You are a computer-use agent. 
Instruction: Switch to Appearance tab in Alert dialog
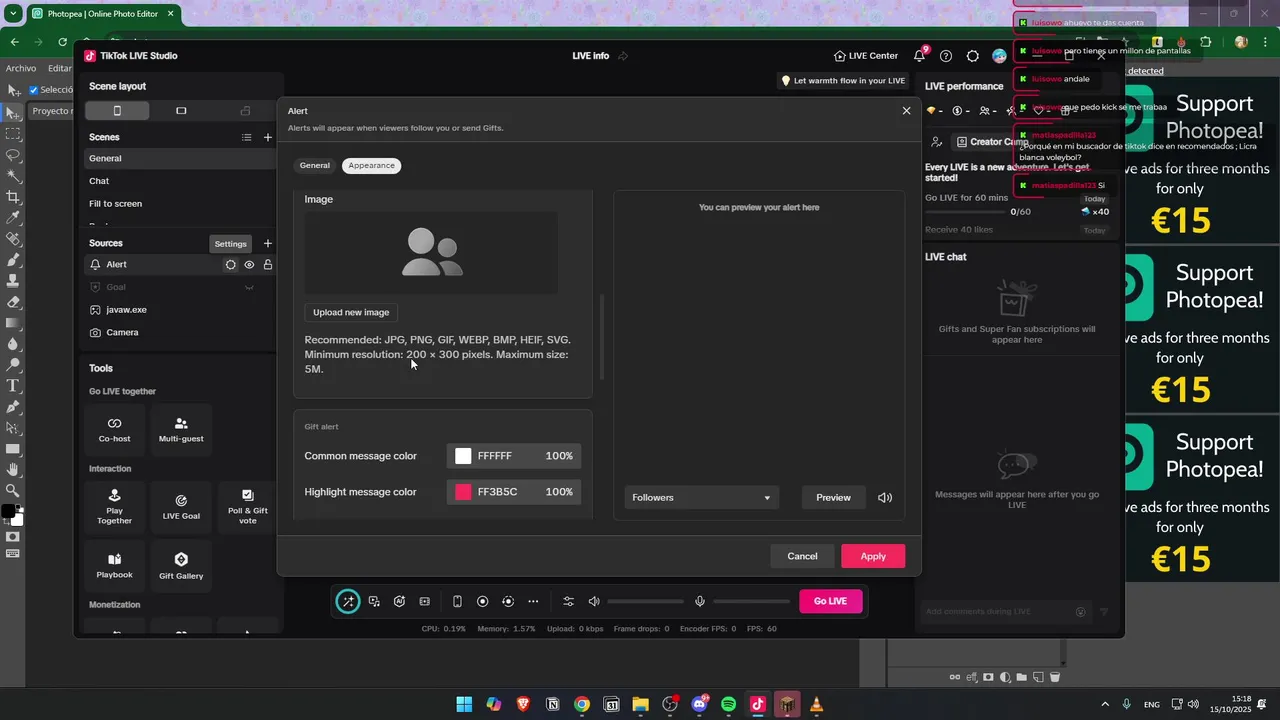click(371, 166)
